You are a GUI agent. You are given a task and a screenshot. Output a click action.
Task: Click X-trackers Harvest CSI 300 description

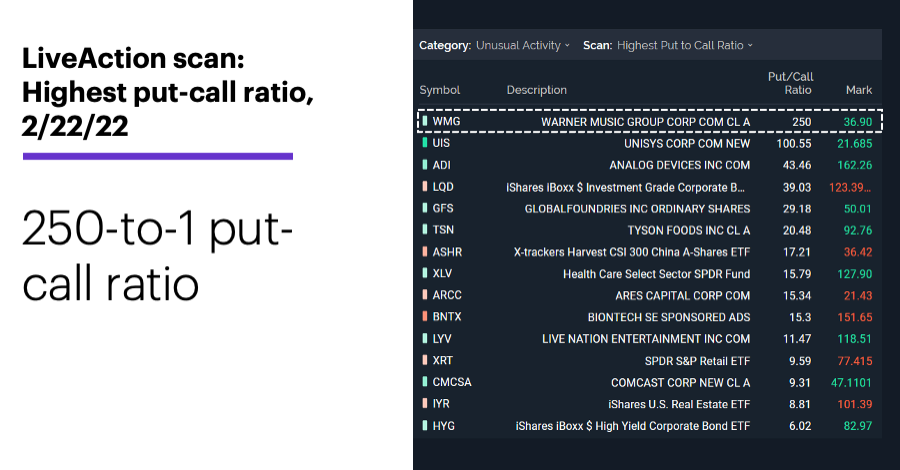(632, 252)
